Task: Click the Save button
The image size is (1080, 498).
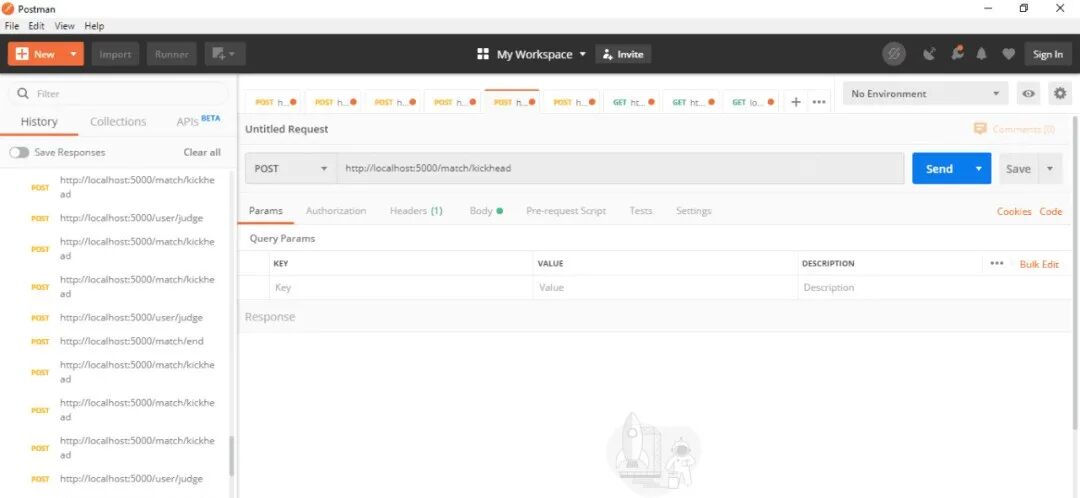Action: 1018,168
